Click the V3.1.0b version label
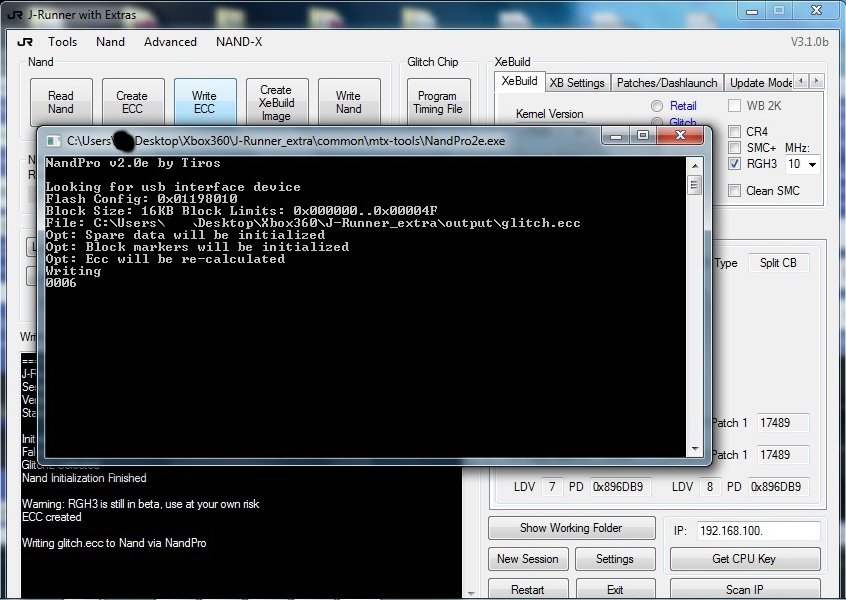The height and width of the screenshot is (600, 846). [809, 42]
